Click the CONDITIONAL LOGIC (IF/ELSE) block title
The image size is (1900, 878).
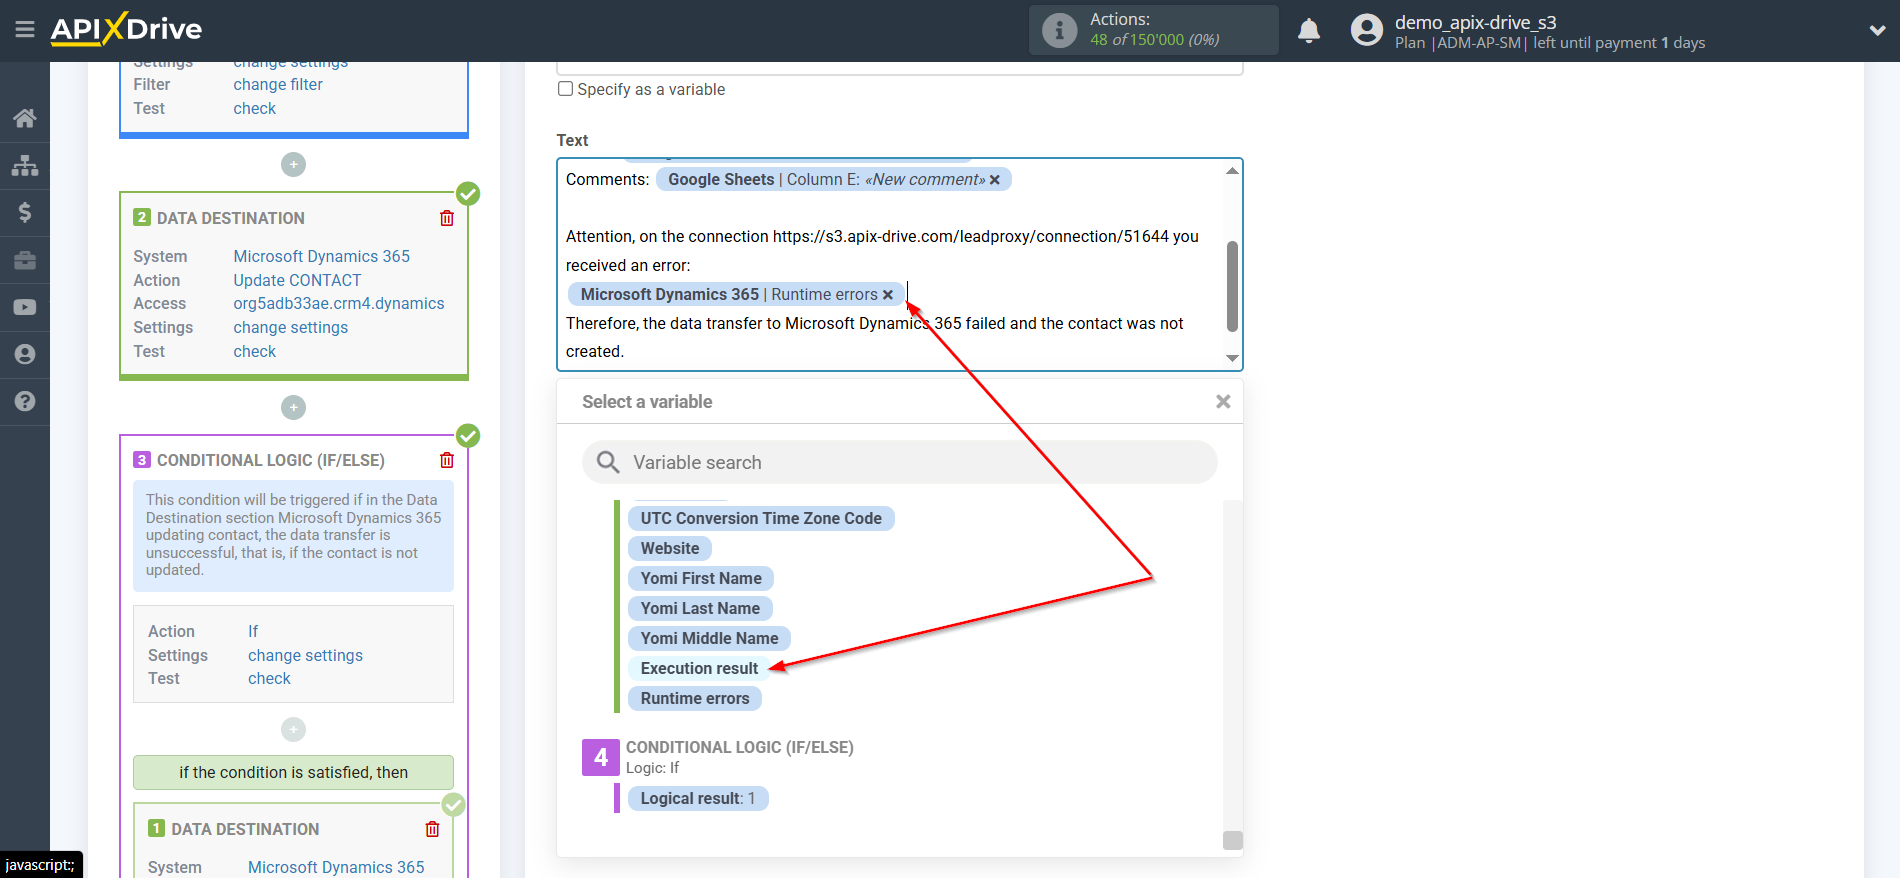click(x=271, y=460)
